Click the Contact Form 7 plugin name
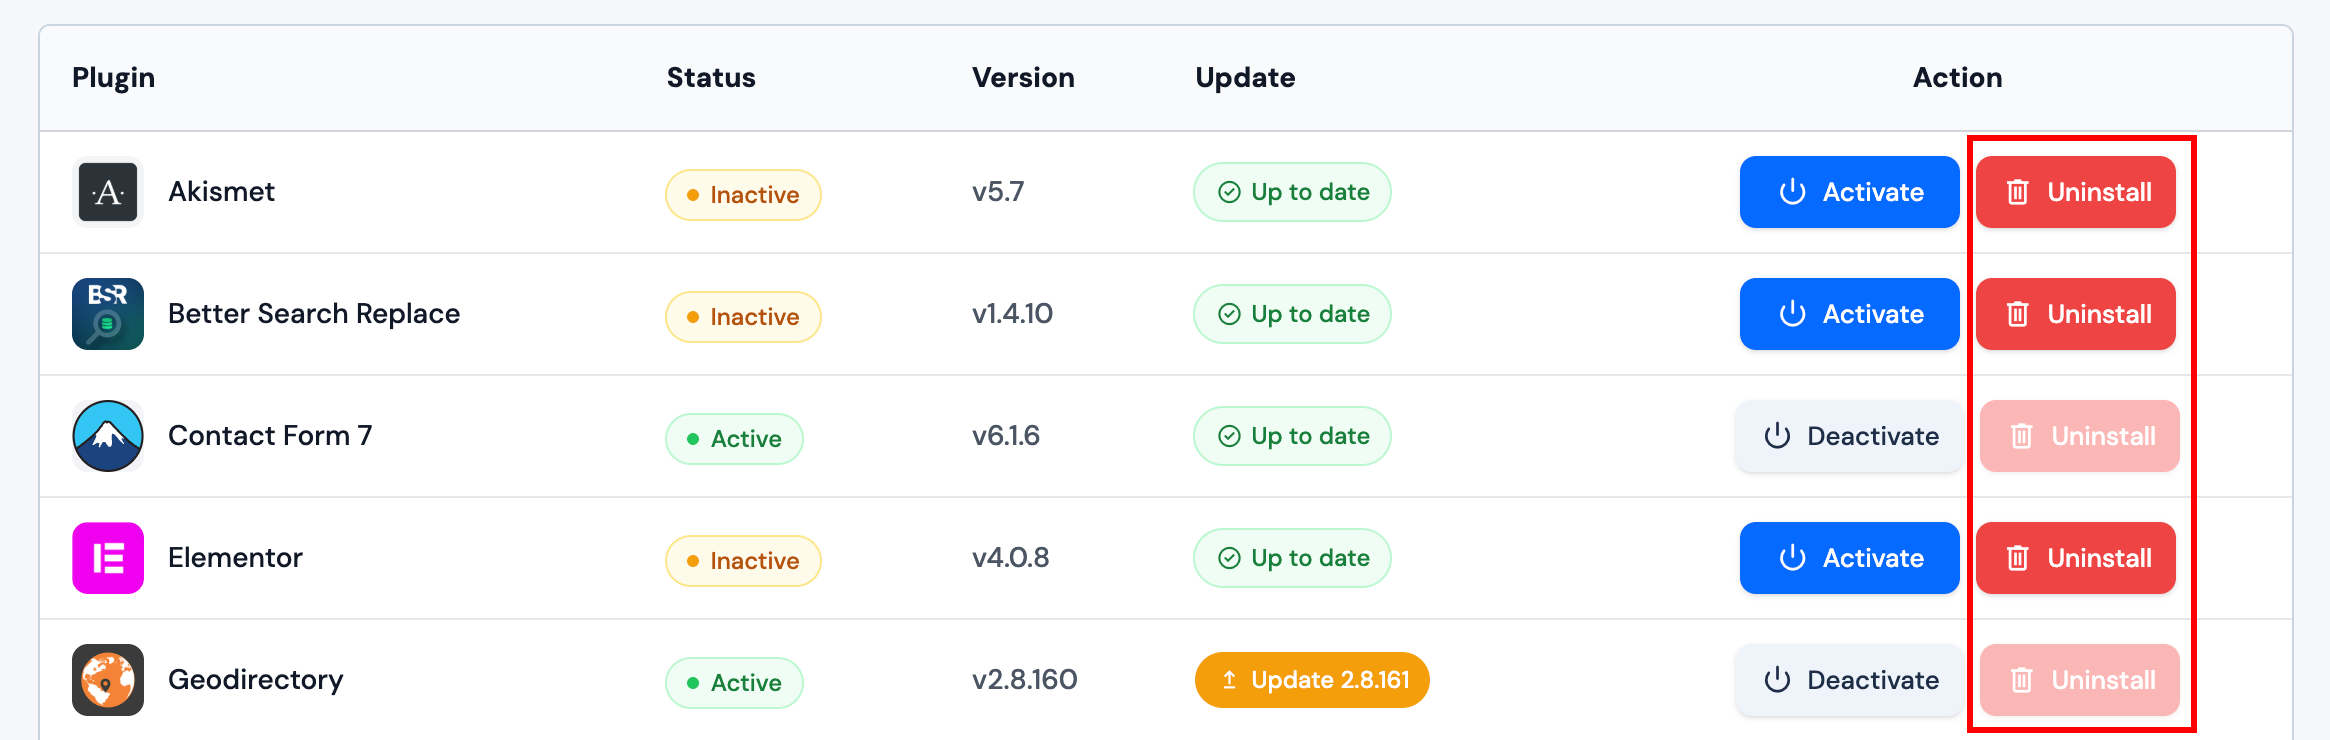 [270, 436]
